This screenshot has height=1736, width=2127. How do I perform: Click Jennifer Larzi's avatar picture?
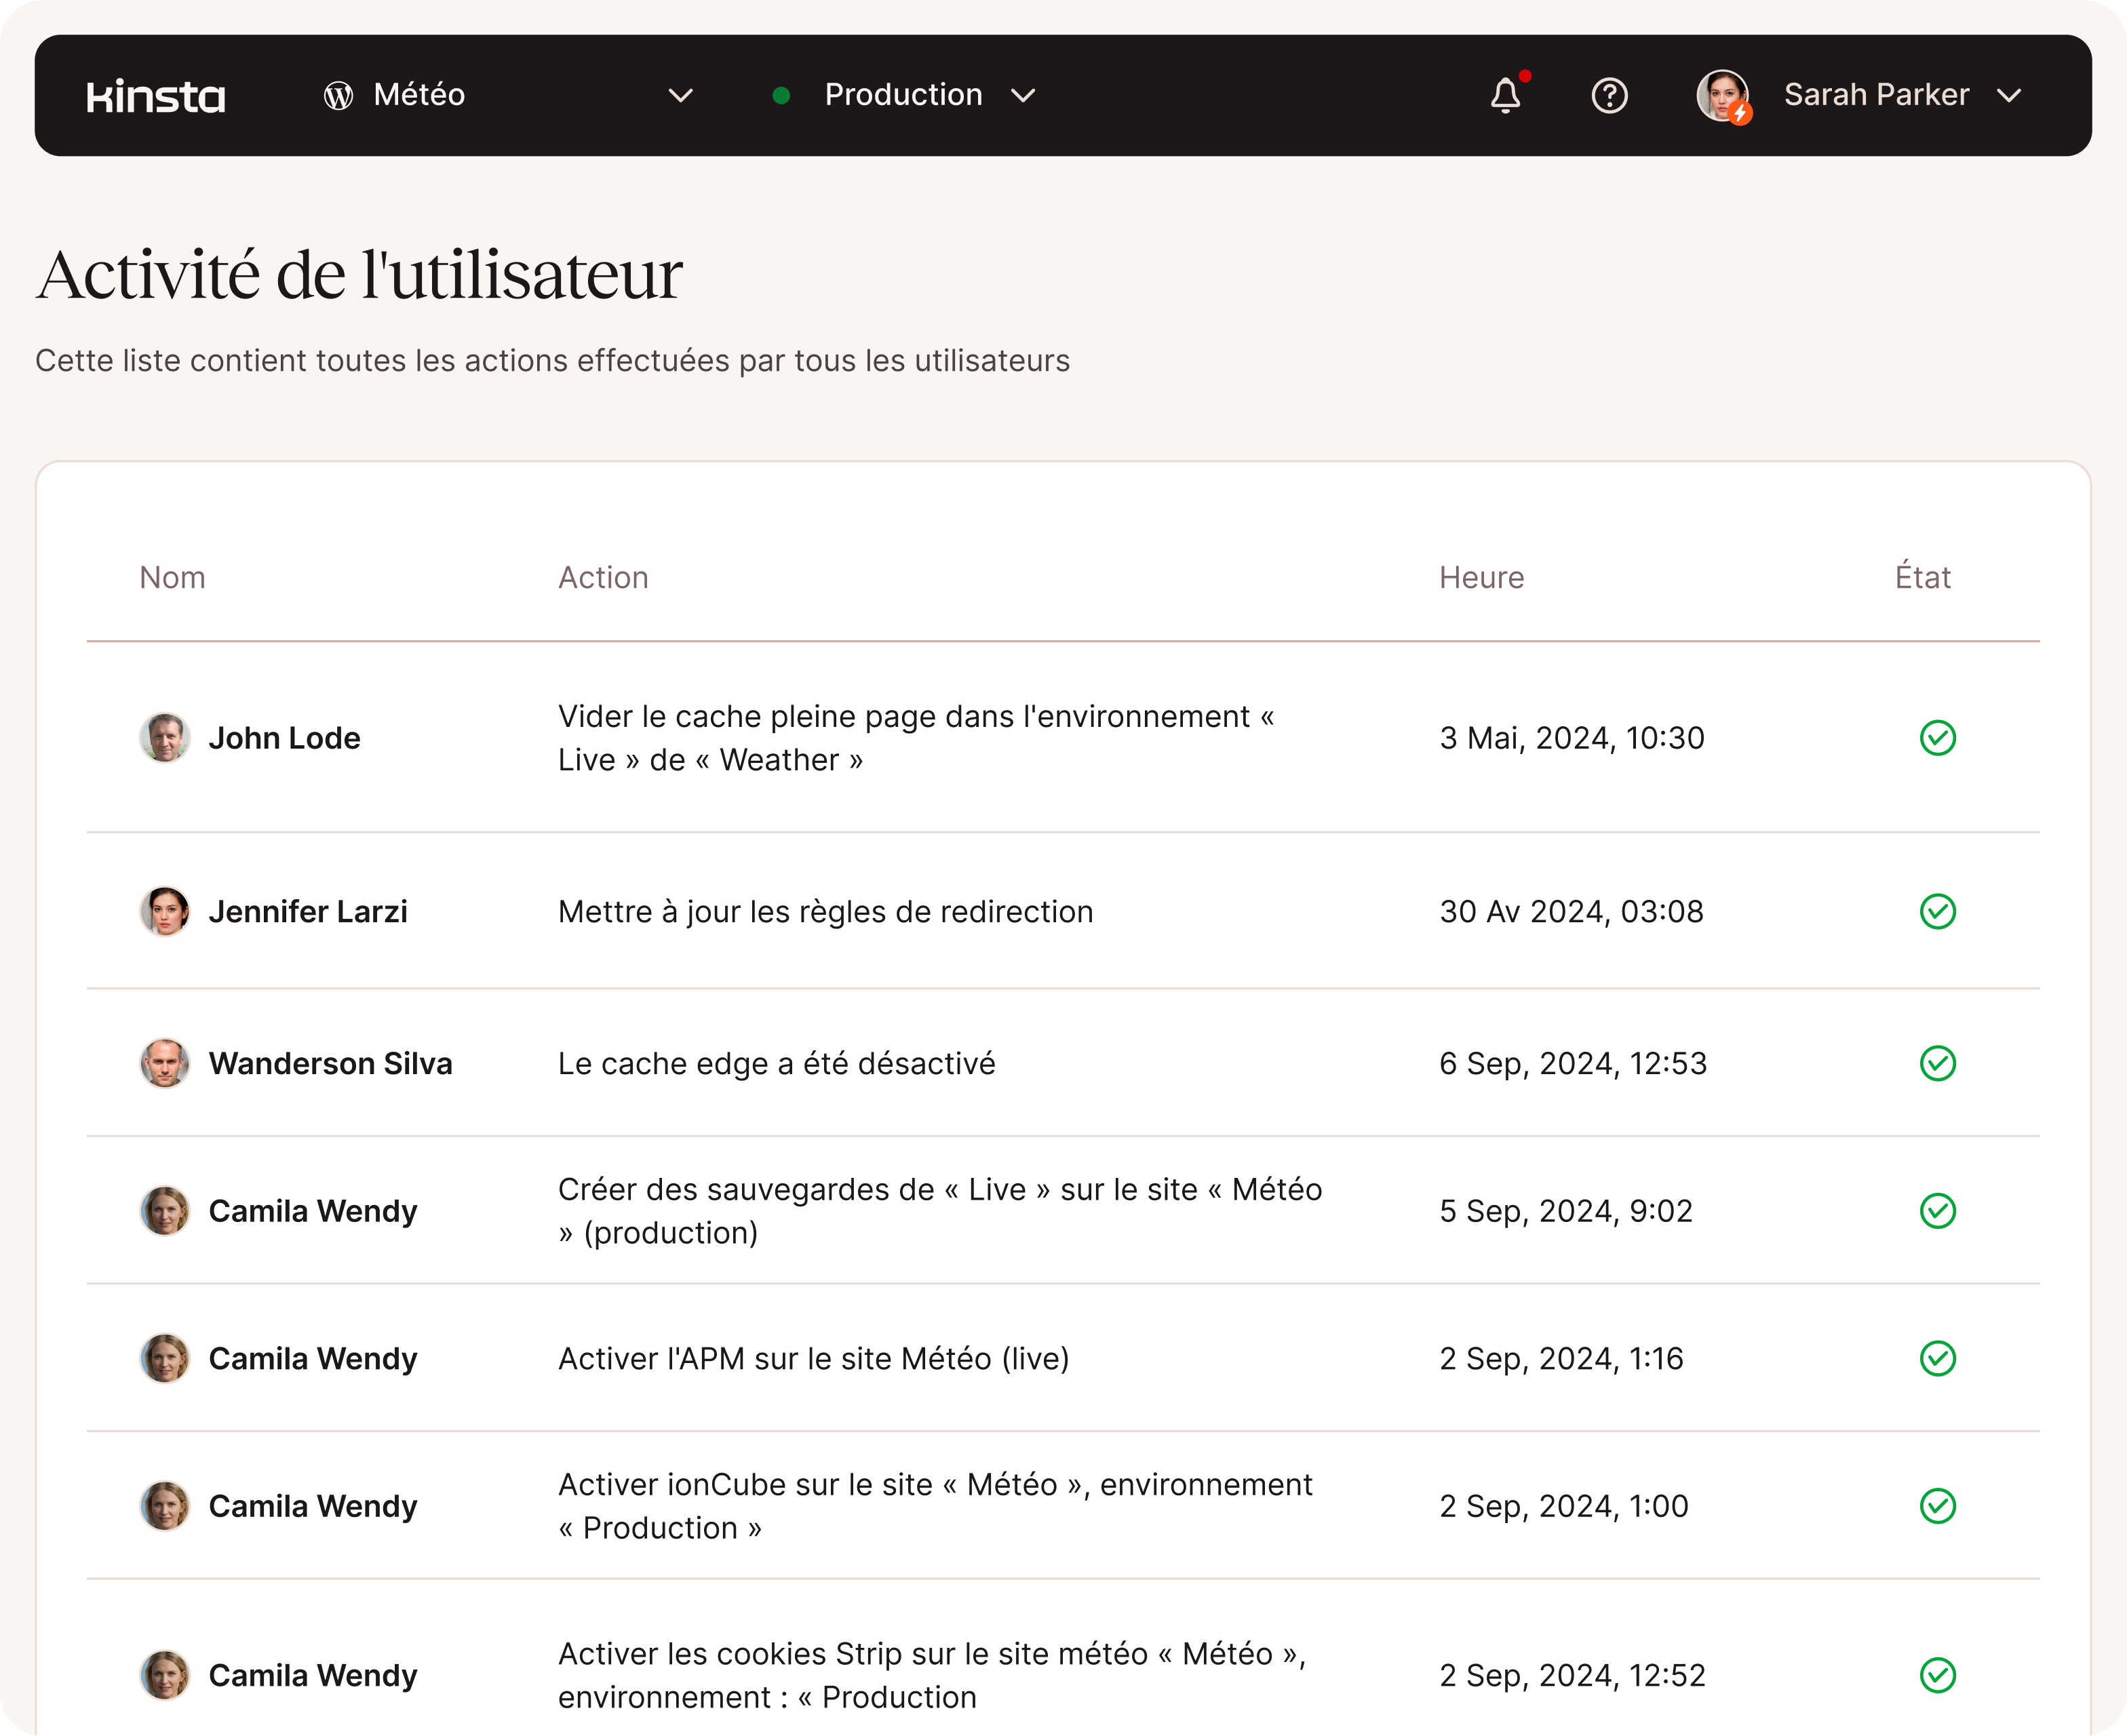tap(165, 911)
